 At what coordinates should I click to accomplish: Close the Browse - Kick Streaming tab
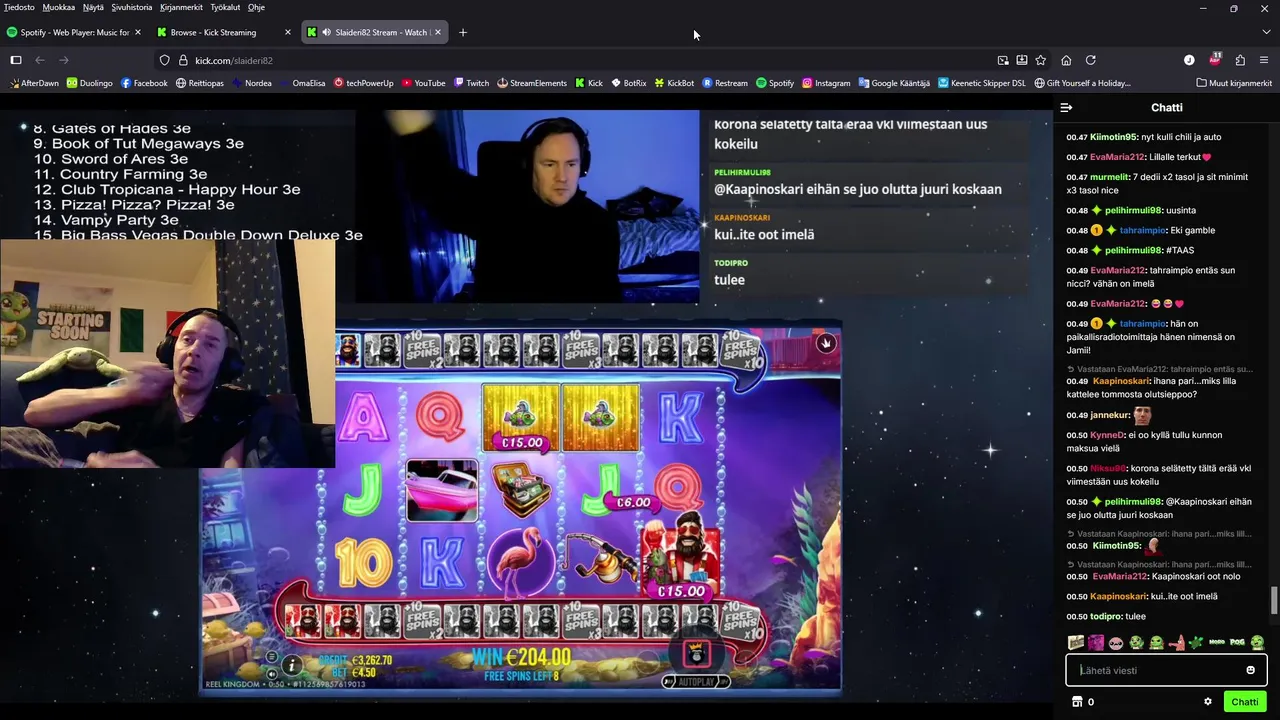click(288, 32)
